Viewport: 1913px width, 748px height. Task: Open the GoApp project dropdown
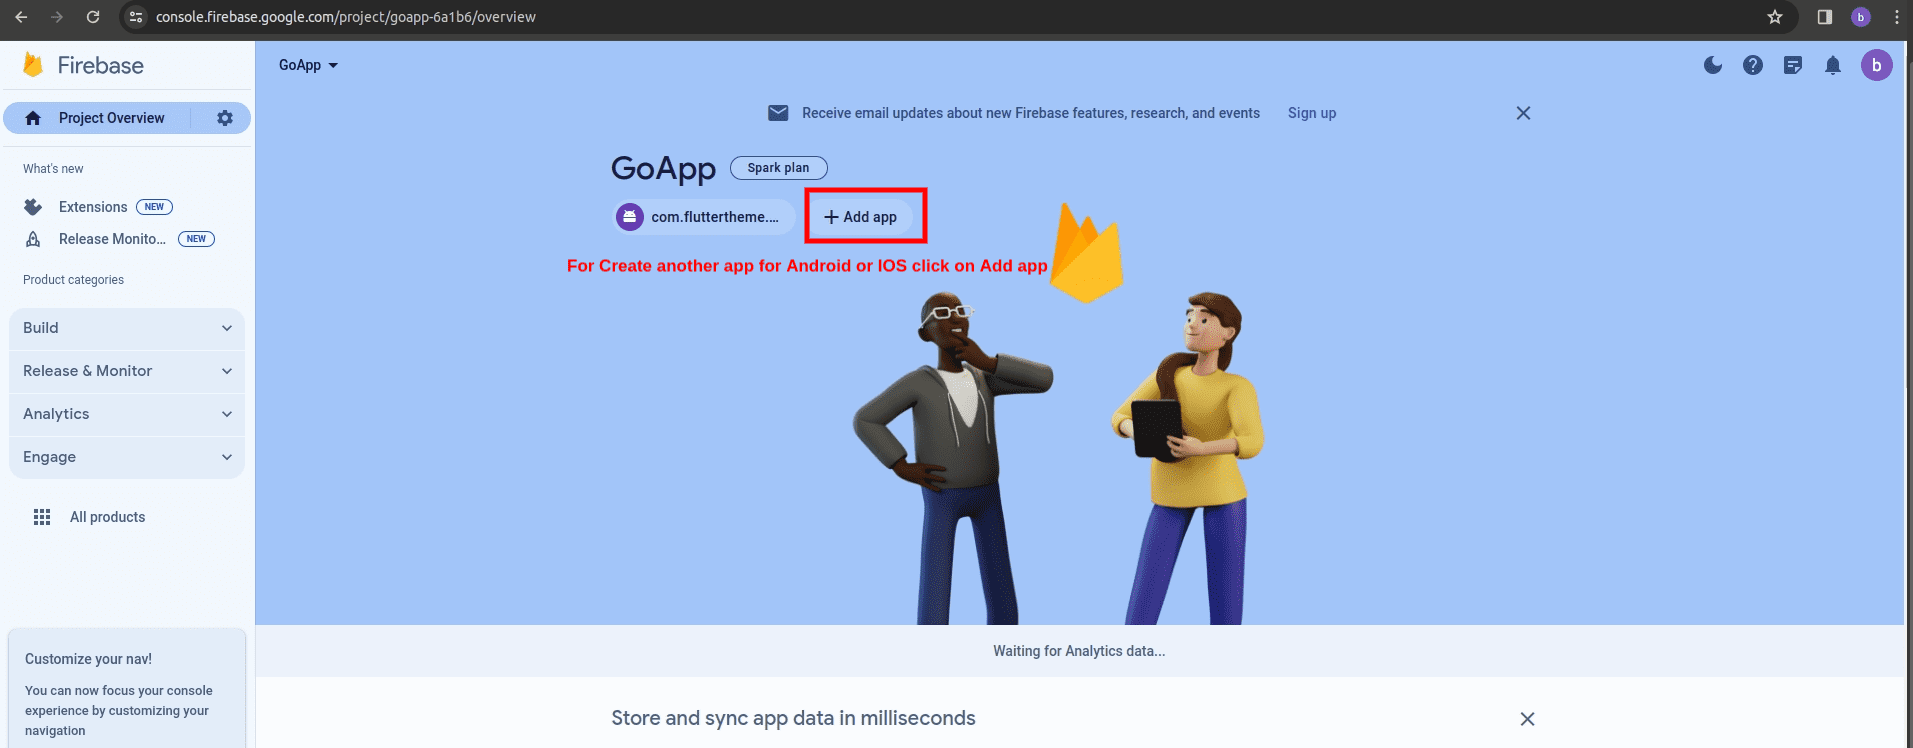[x=308, y=65]
